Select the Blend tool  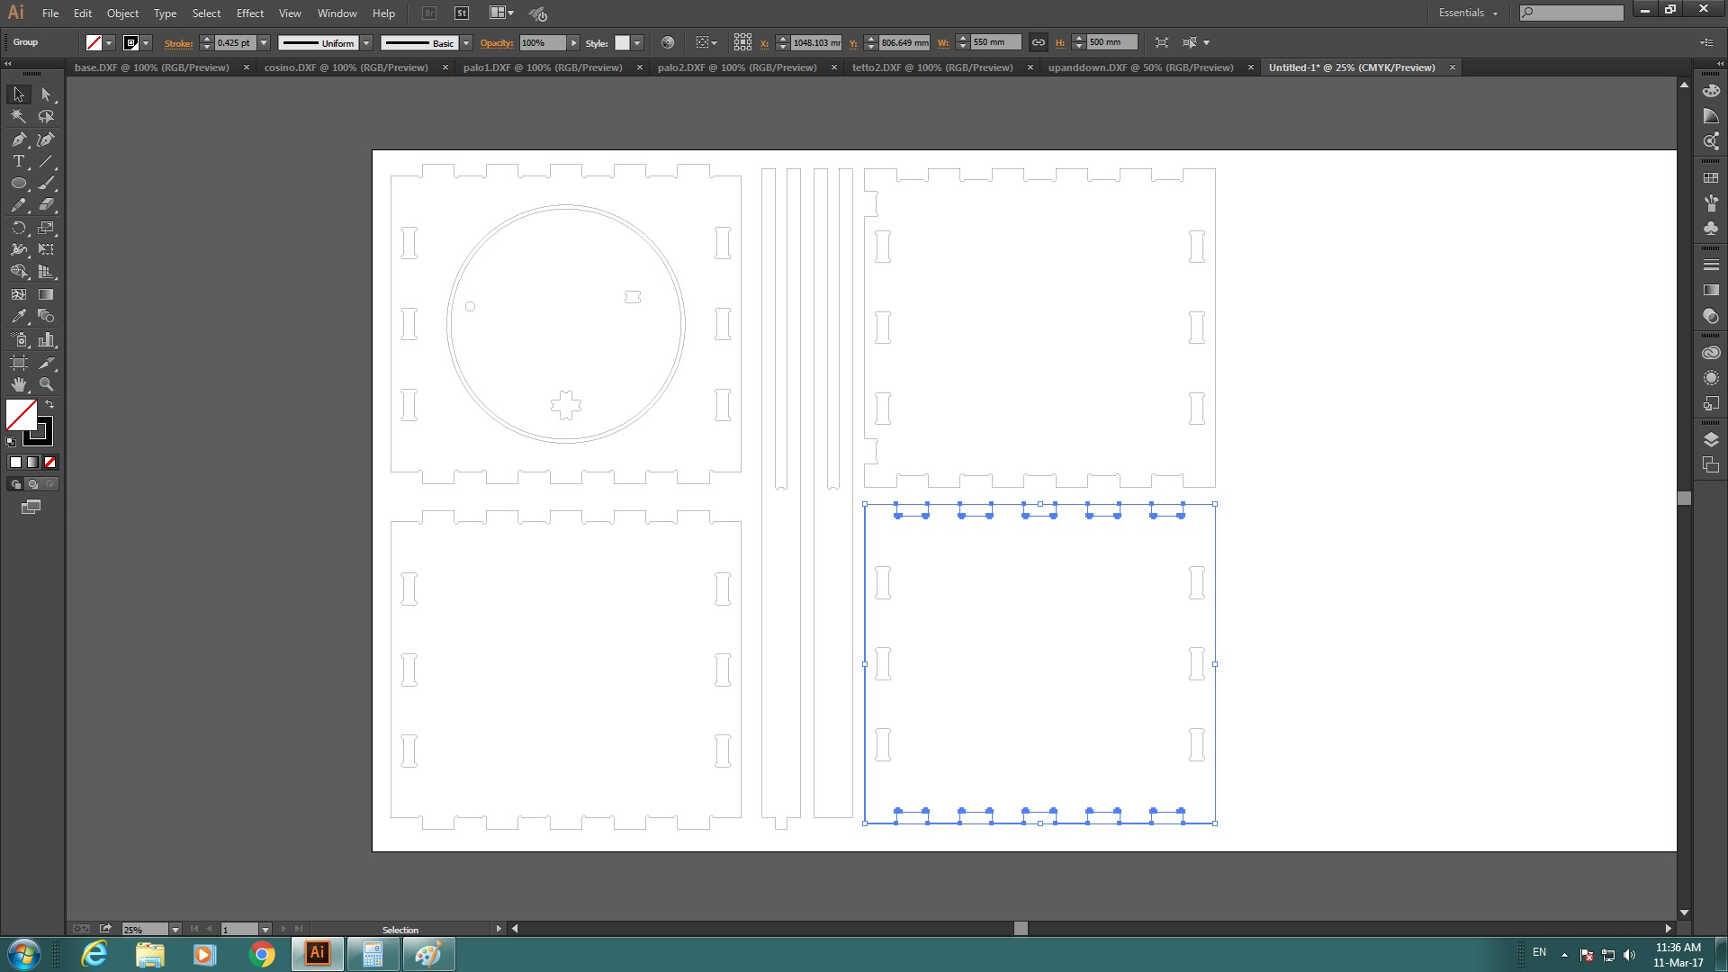46,317
